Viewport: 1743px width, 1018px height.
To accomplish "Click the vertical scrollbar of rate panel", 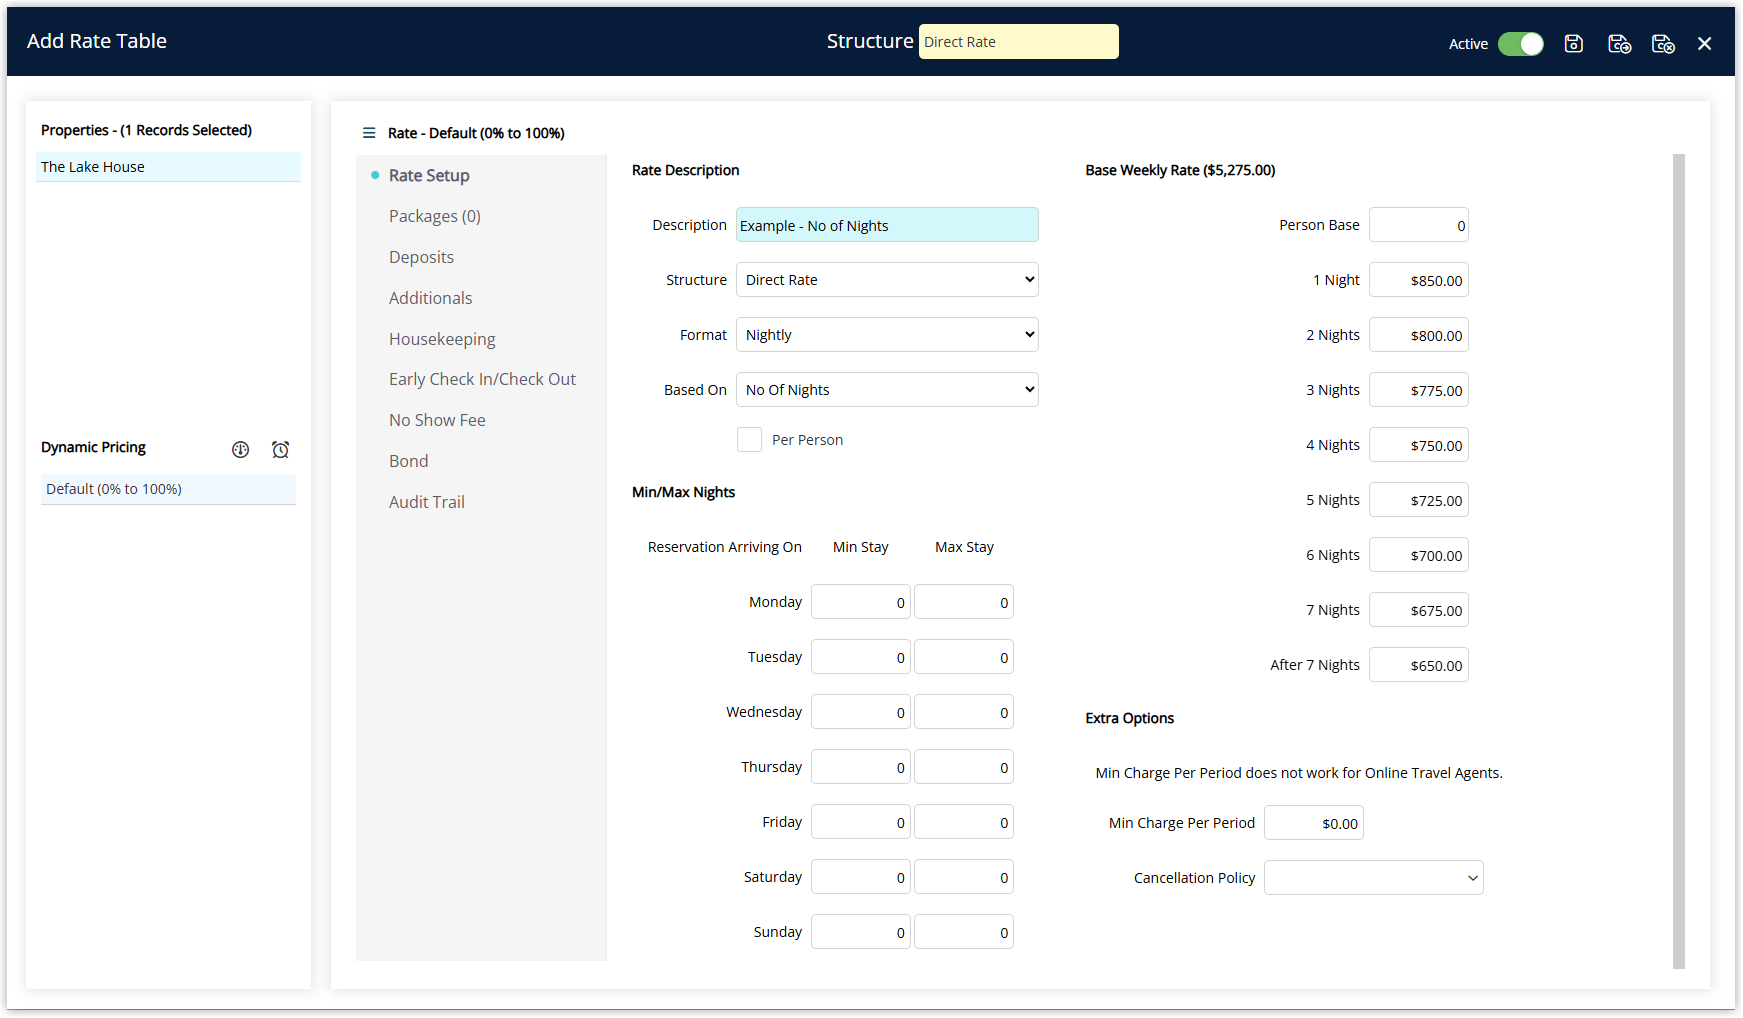I will coord(1679,561).
